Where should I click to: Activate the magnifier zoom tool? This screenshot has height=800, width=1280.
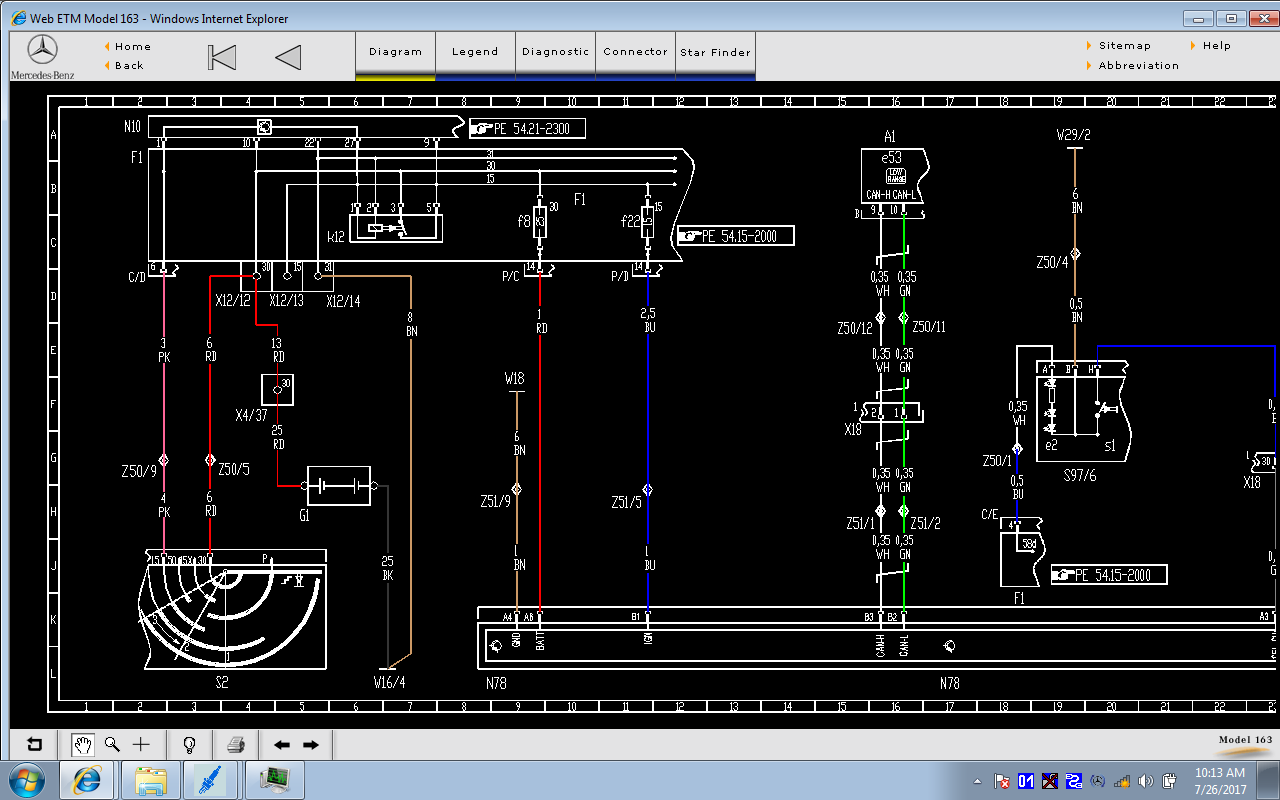point(112,745)
